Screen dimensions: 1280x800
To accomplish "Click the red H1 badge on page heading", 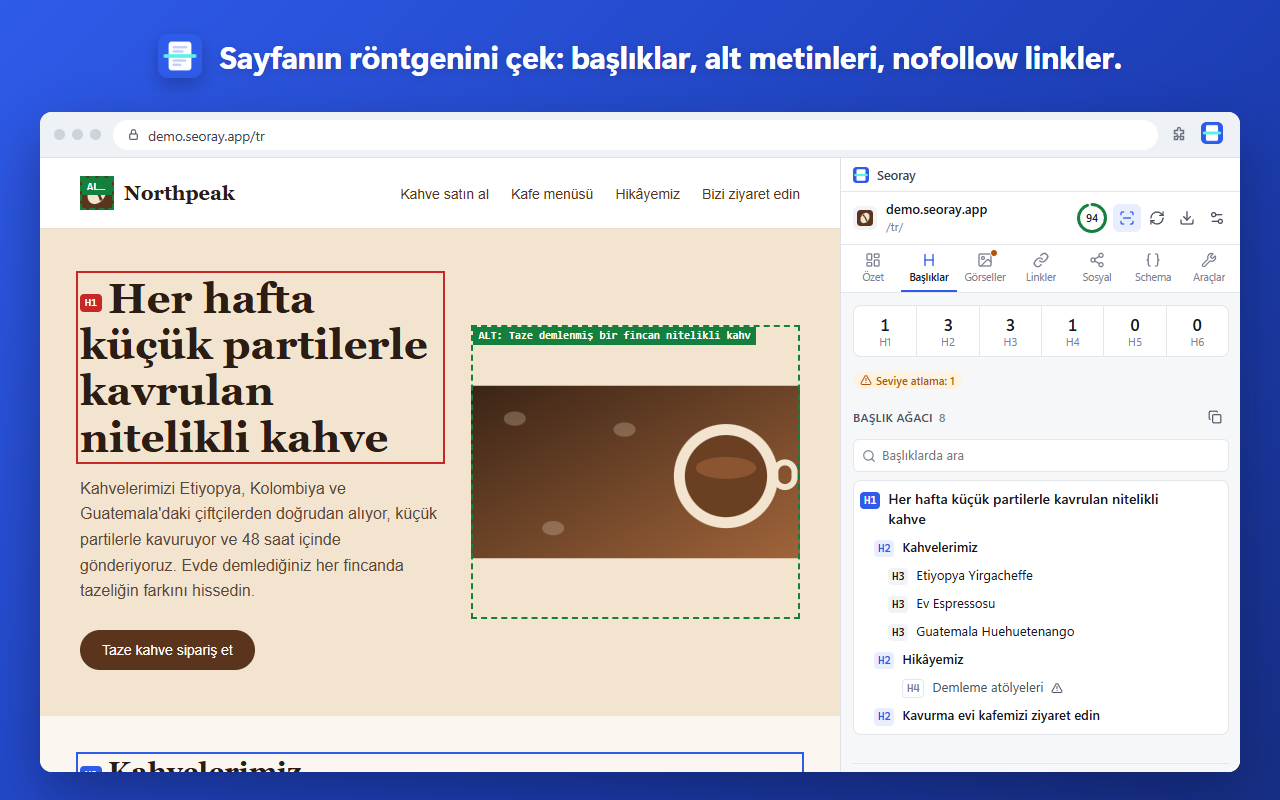I will 91,303.
